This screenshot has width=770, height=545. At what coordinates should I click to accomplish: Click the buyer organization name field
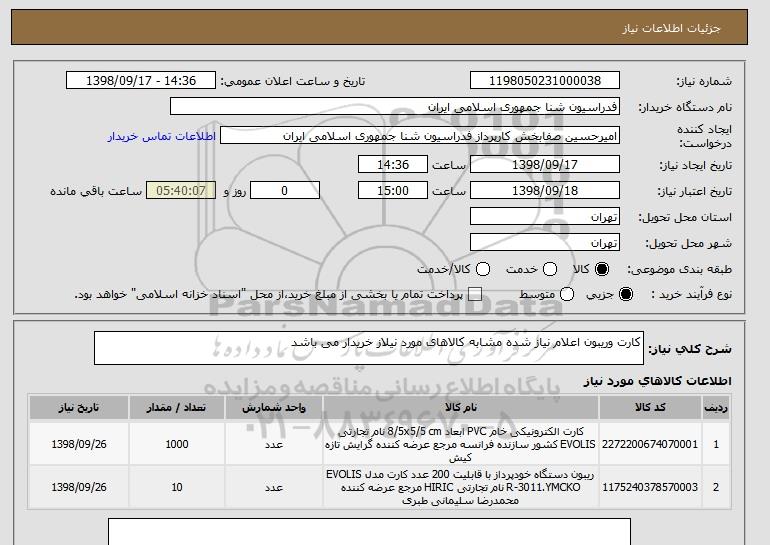coord(395,107)
